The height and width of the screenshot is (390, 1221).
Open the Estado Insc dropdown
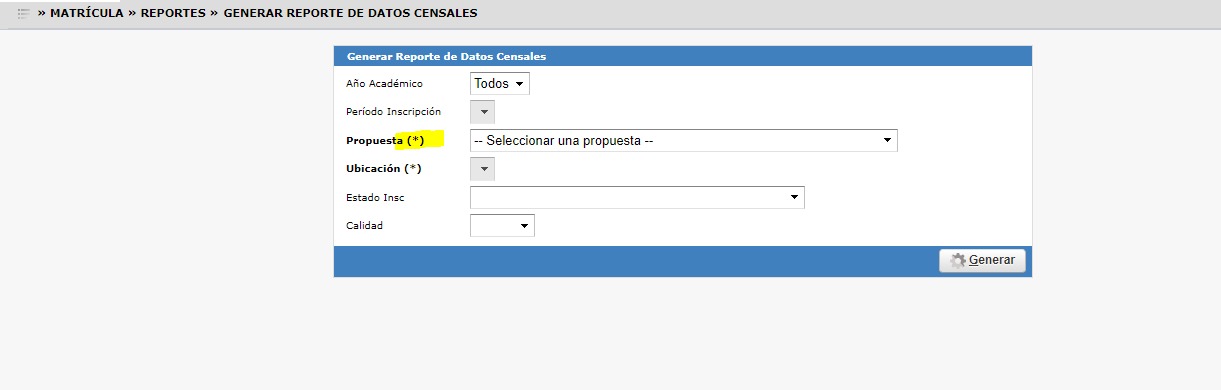pyautogui.click(x=637, y=197)
